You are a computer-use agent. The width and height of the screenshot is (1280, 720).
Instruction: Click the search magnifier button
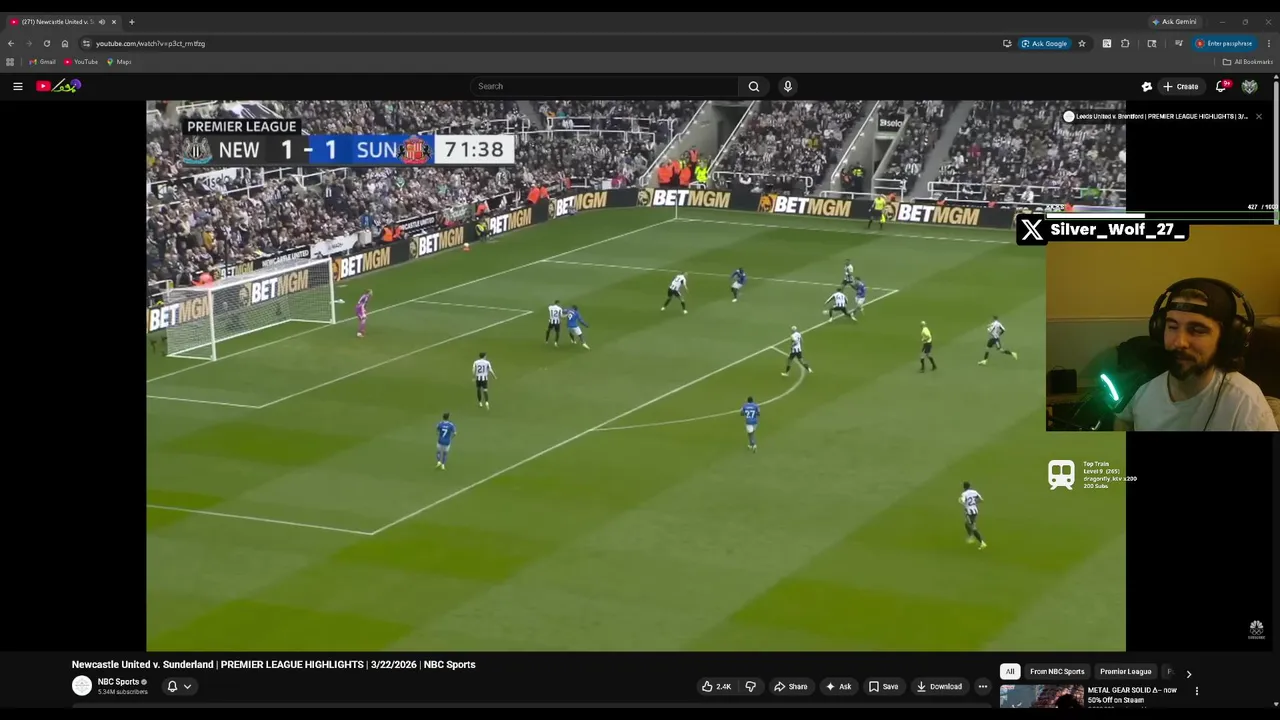[754, 86]
